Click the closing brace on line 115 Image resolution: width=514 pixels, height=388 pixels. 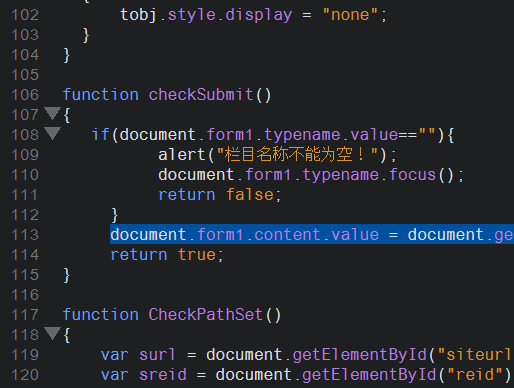pos(67,275)
